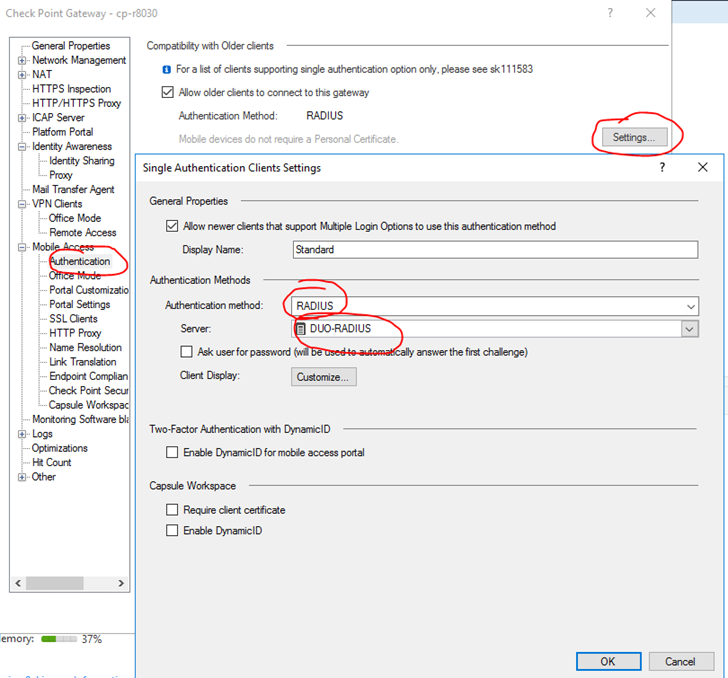This screenshot has height=678, width=728.
Task: Click the Cancel button
Action: (681, 661)
